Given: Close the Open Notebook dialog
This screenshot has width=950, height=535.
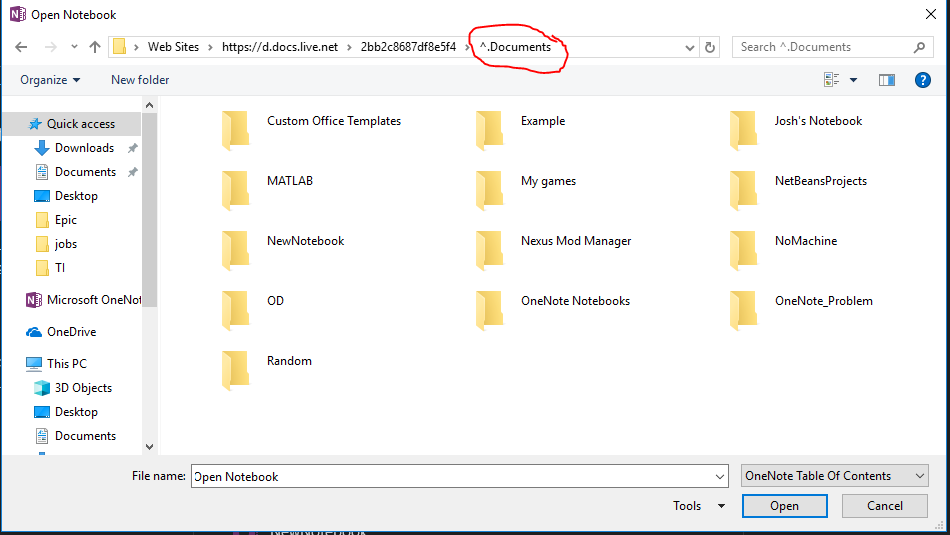Looking at the screenshot, I should point(931,14).
